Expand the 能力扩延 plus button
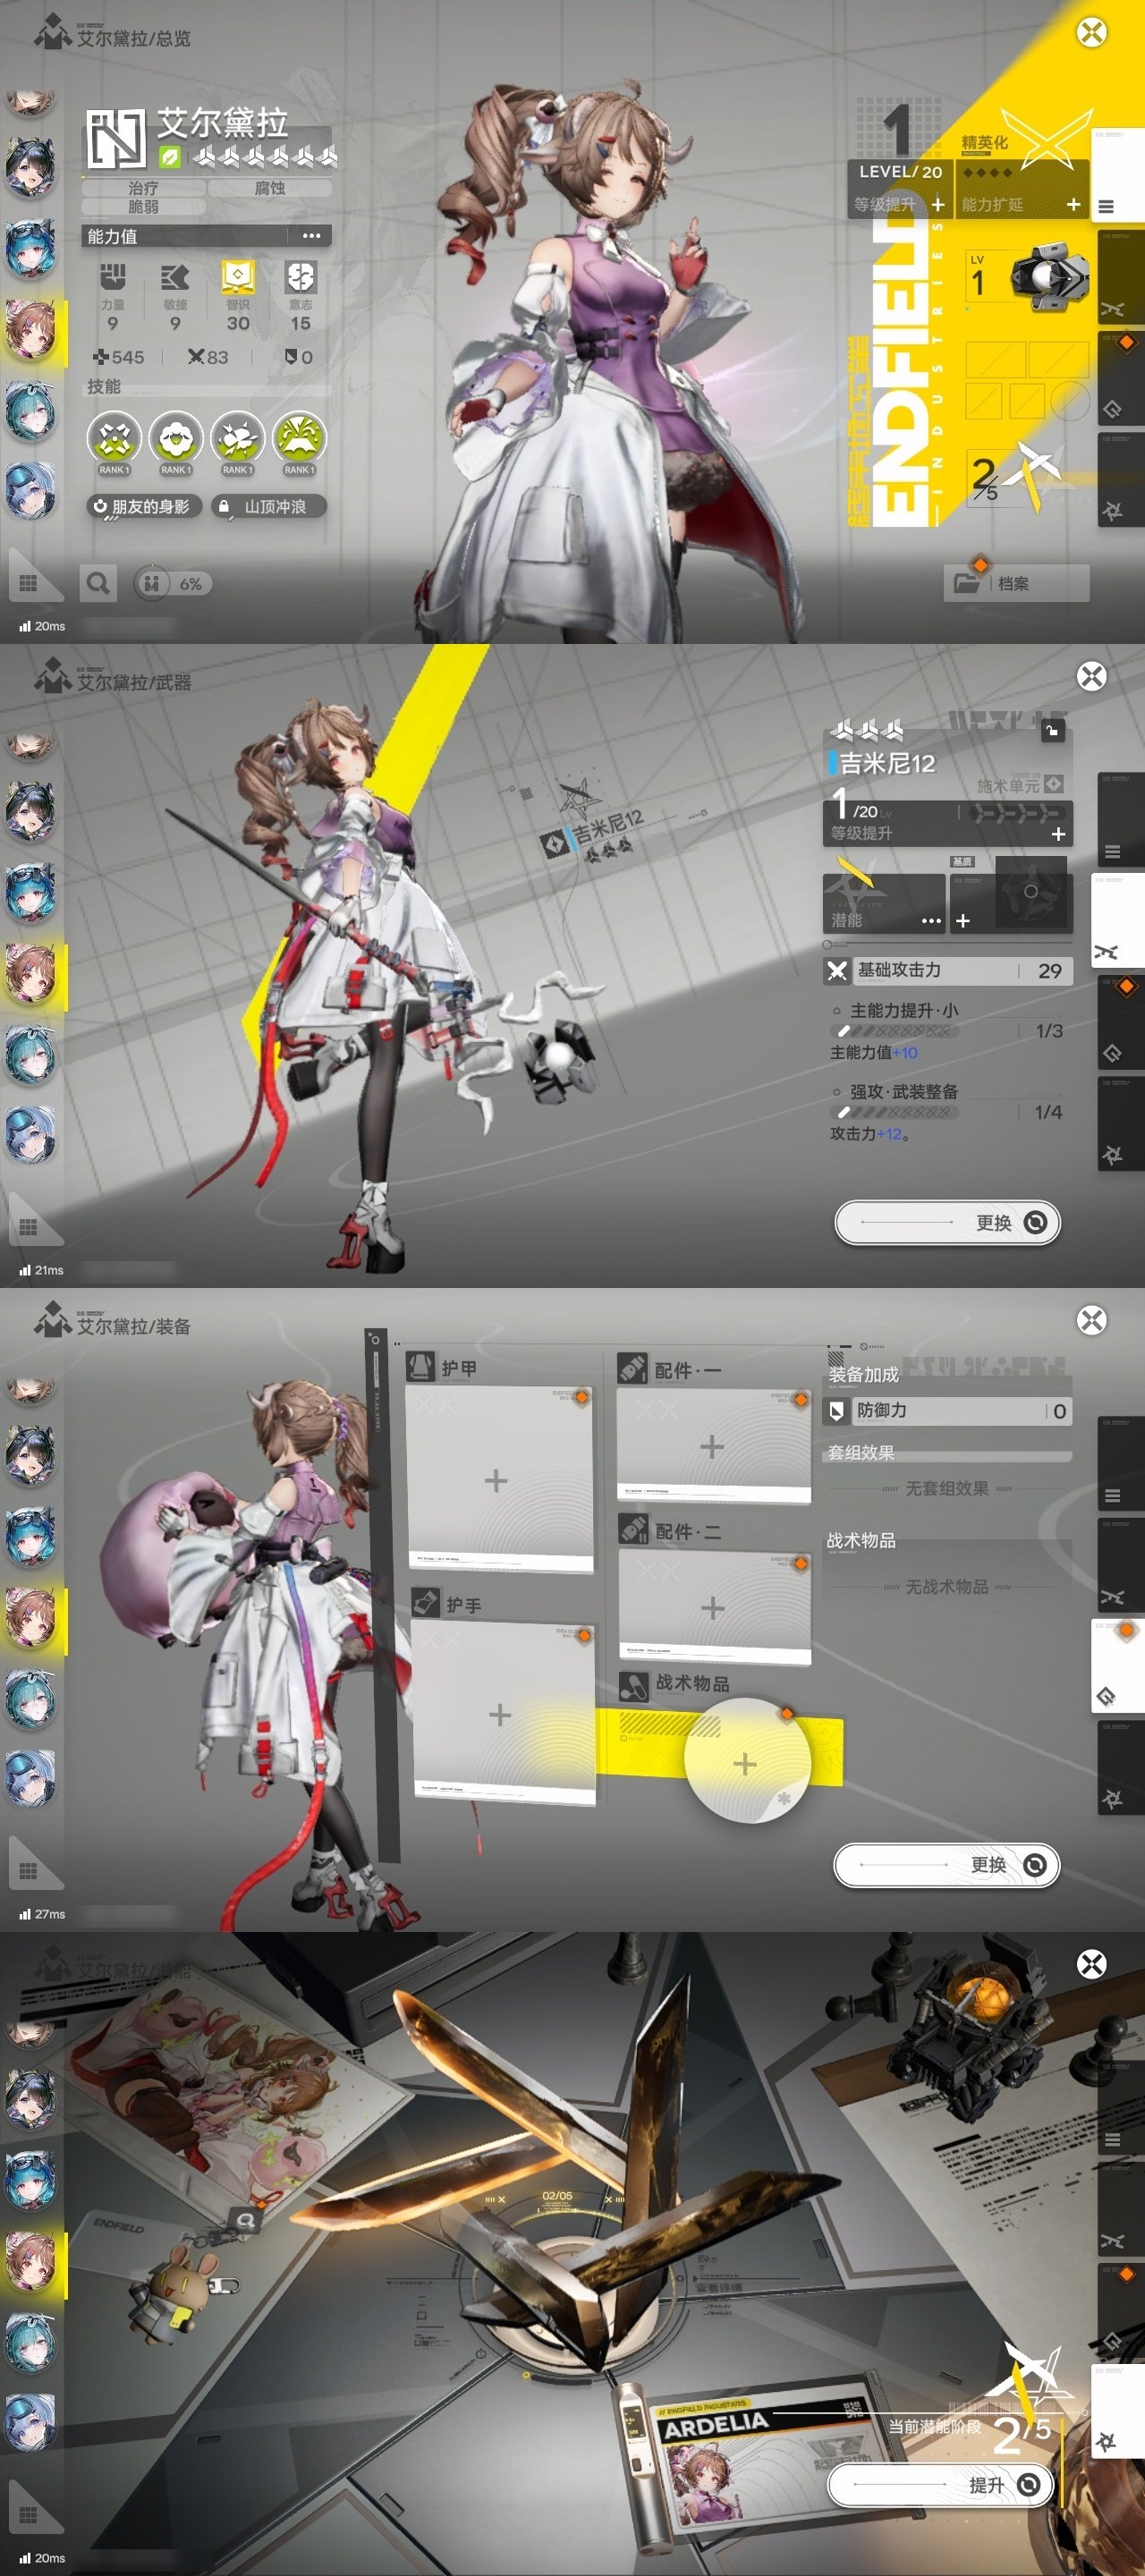 pyautogui.click(x=1073, y=204)
